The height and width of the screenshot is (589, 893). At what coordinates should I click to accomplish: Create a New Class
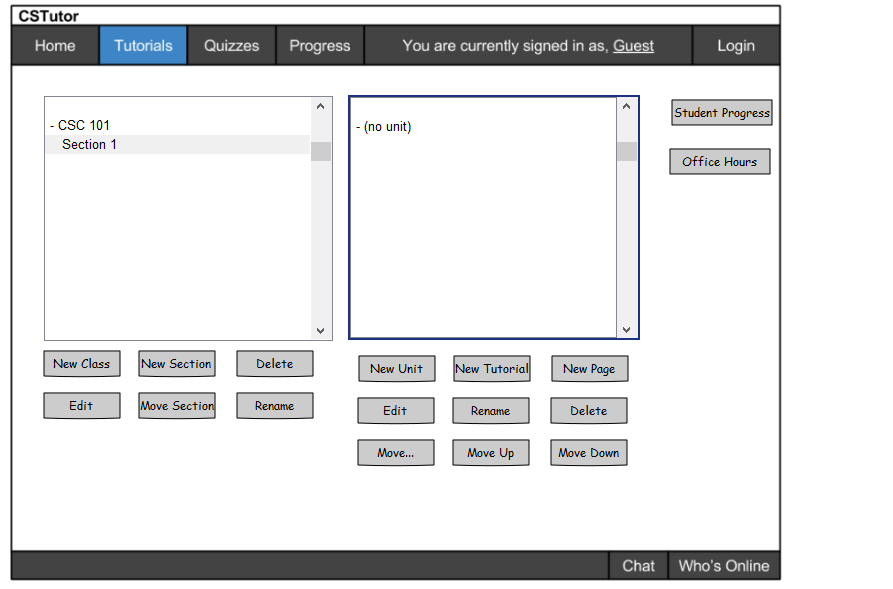point(82,363)
